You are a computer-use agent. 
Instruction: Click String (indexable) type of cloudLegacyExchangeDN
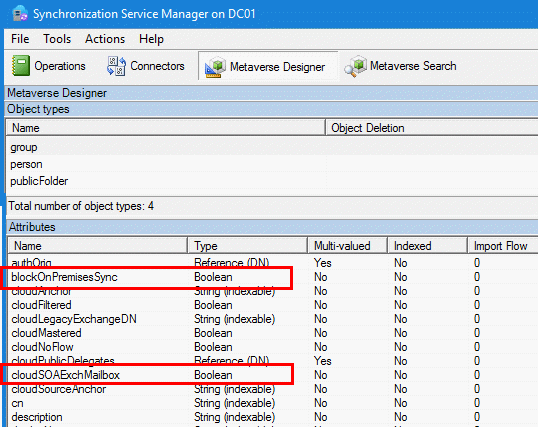(234, 319)
